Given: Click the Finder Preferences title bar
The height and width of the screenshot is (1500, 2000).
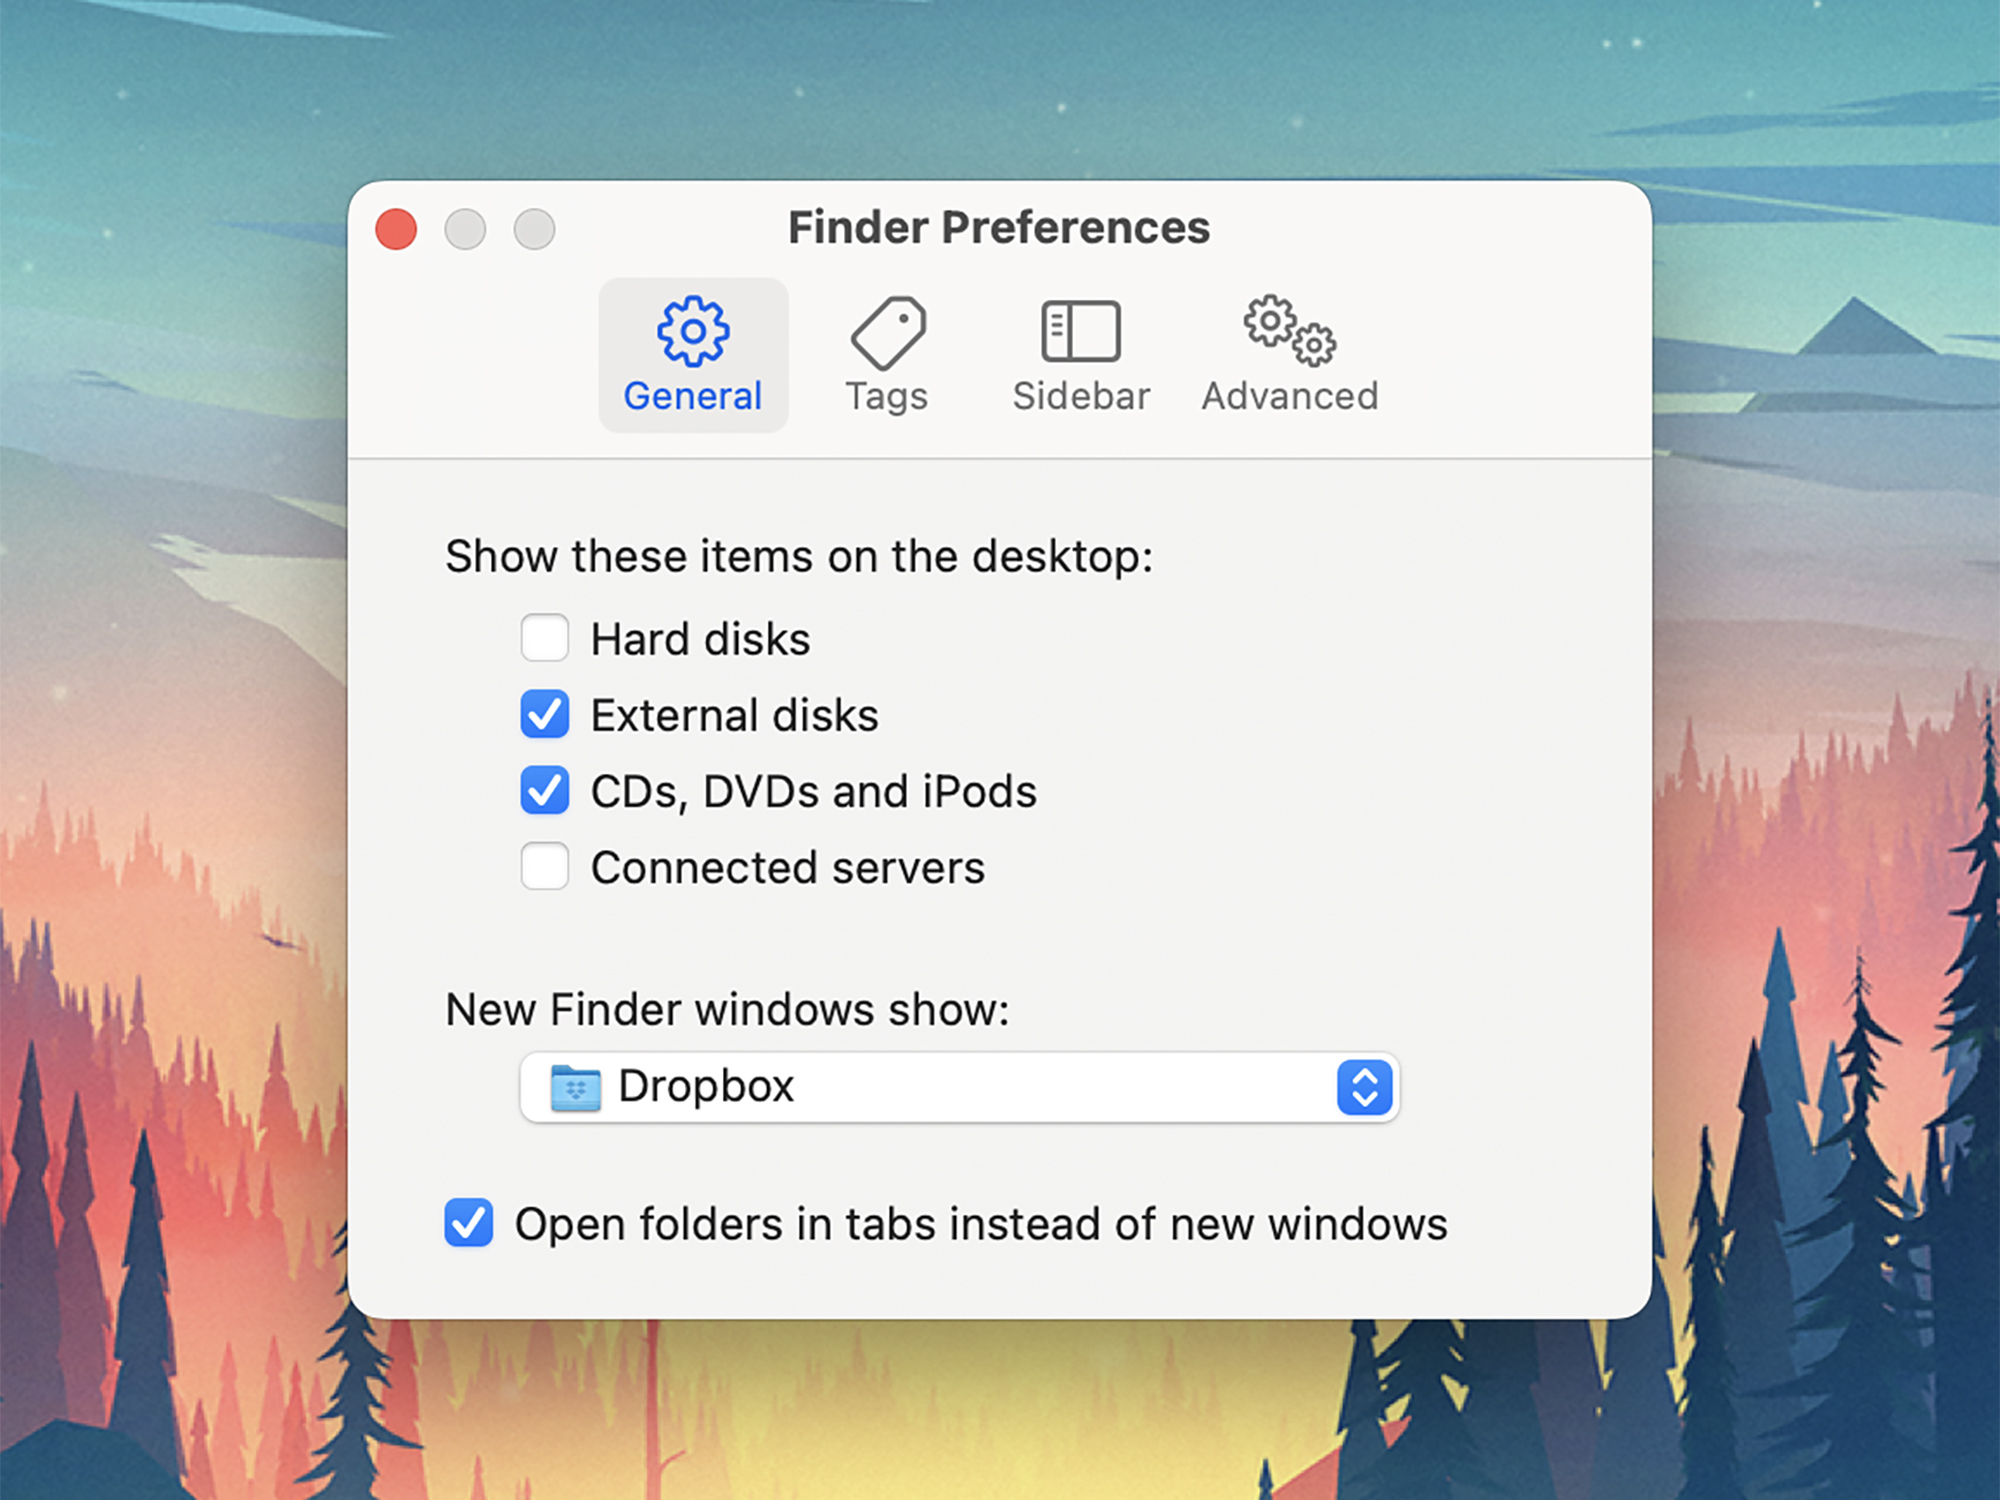Looking at the screenshot, I should coord(998,227).
